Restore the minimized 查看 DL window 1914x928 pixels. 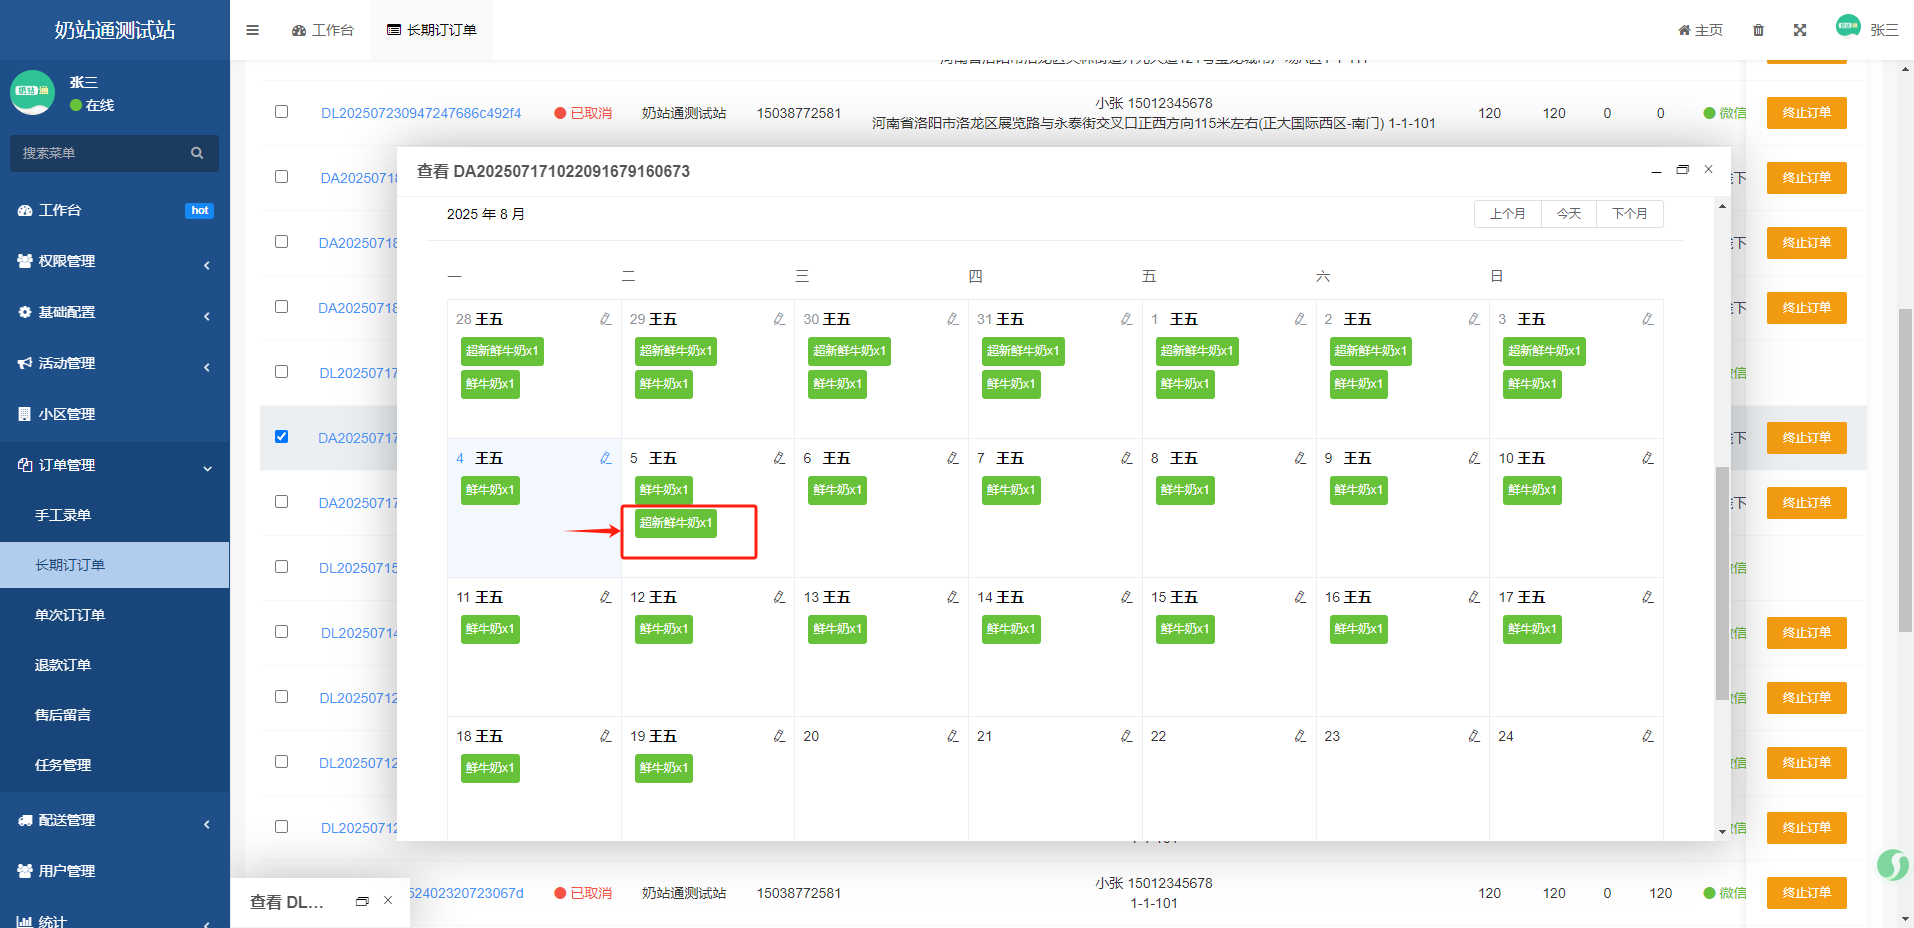tap(362, 901)
